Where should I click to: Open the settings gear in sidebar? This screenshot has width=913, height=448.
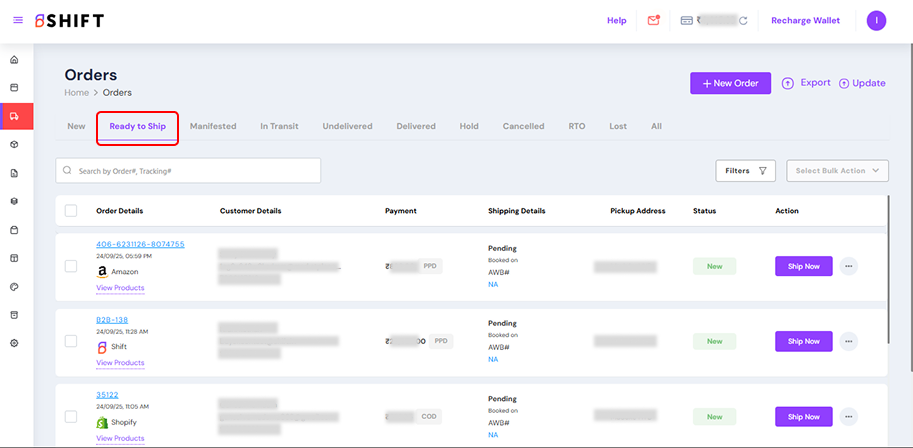pos(14,343)
